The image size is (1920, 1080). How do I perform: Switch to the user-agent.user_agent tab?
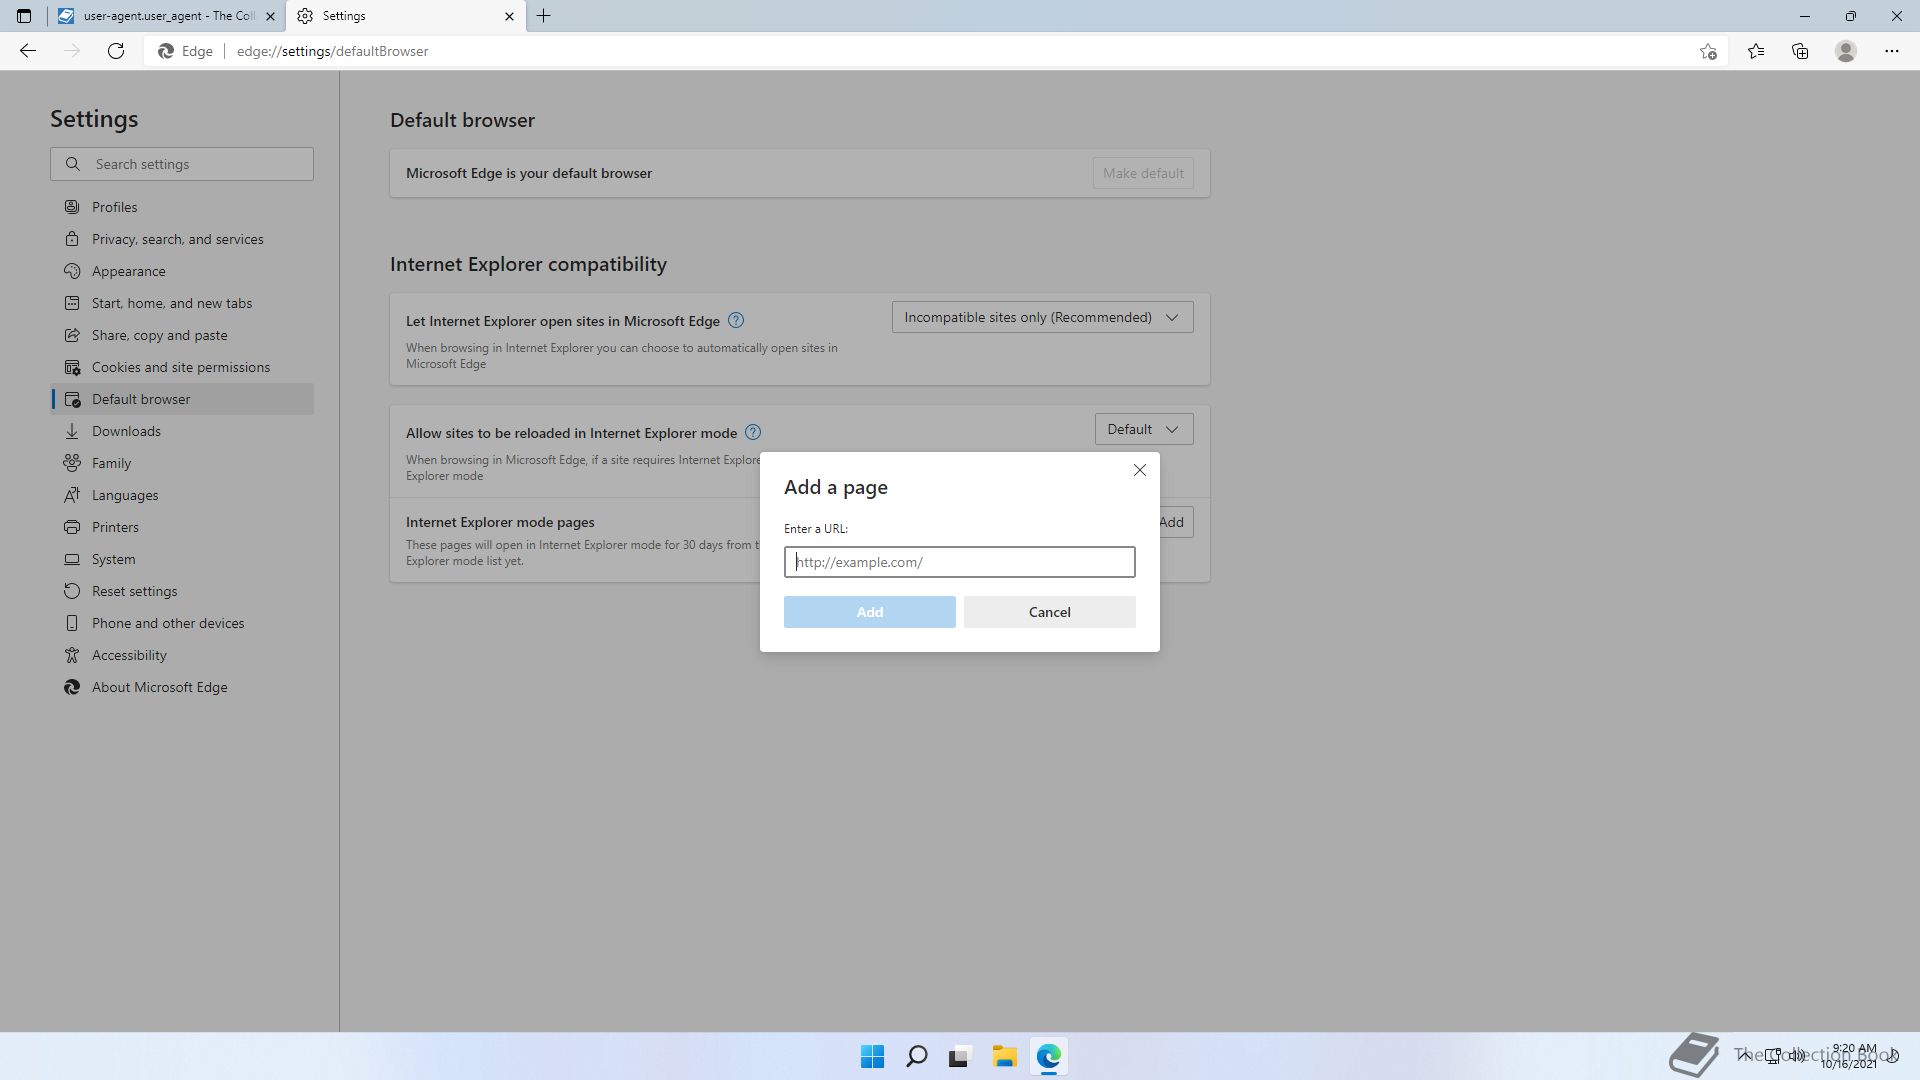click(x=166, y=16)
